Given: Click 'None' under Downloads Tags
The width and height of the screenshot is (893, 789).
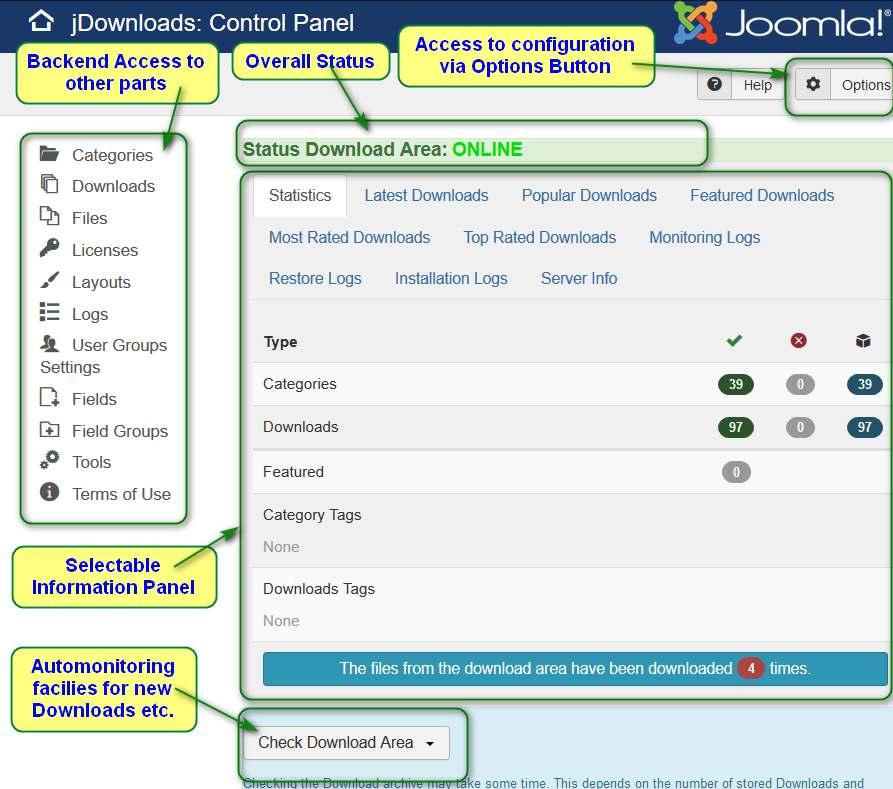Looking at the screenshot, I should [281, 621].
